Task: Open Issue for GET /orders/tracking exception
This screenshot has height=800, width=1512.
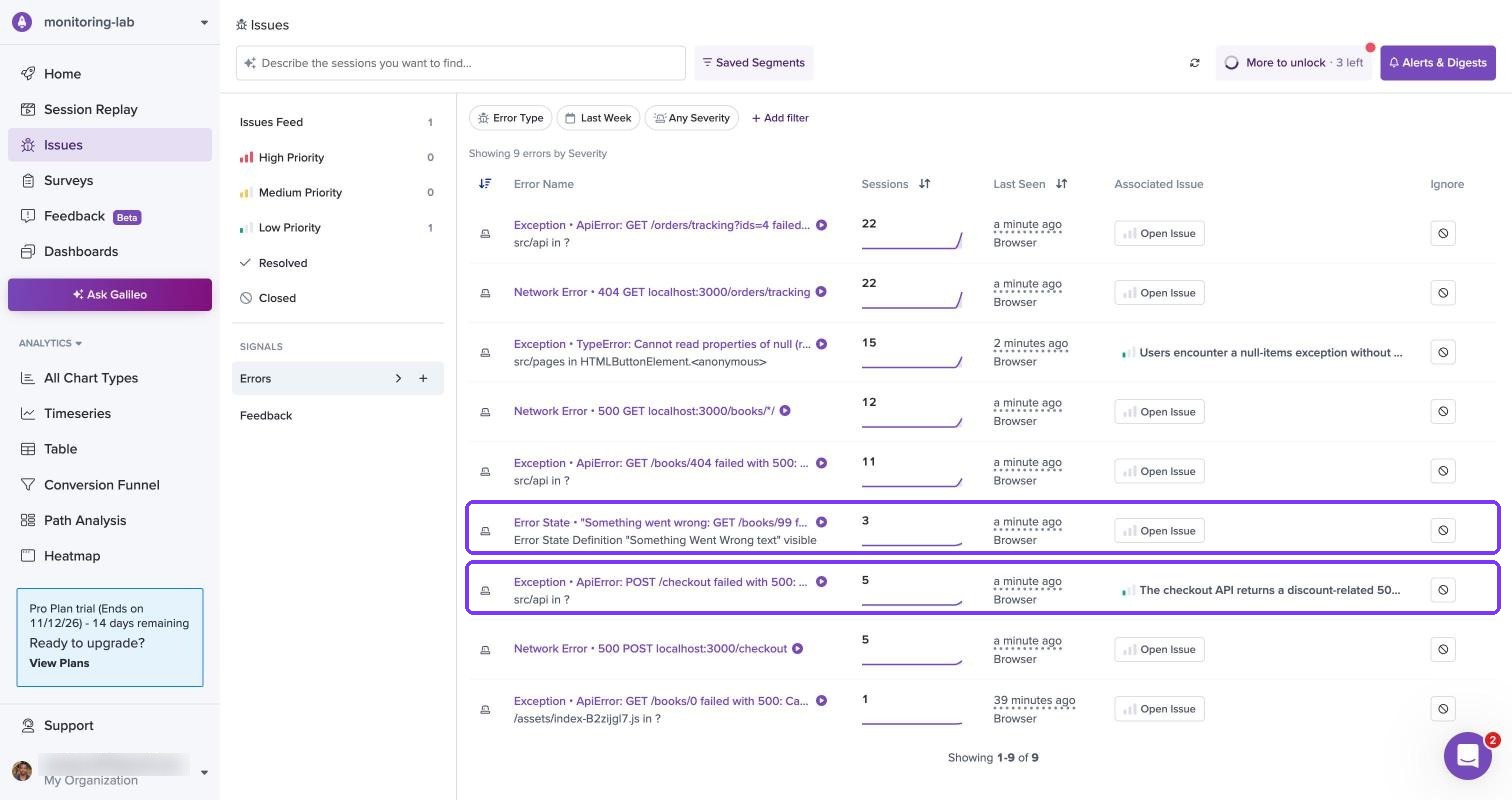Action: [x=1159, y=234]
